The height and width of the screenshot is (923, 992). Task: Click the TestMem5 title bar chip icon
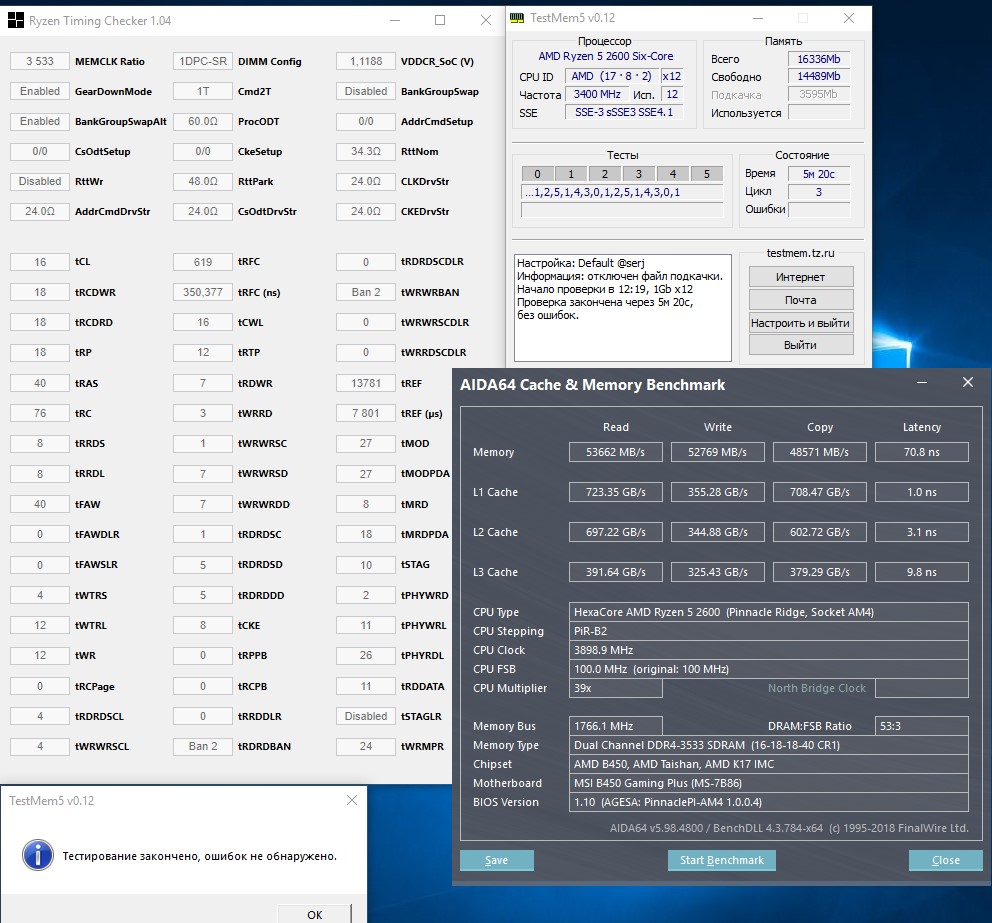coord(517,18)
